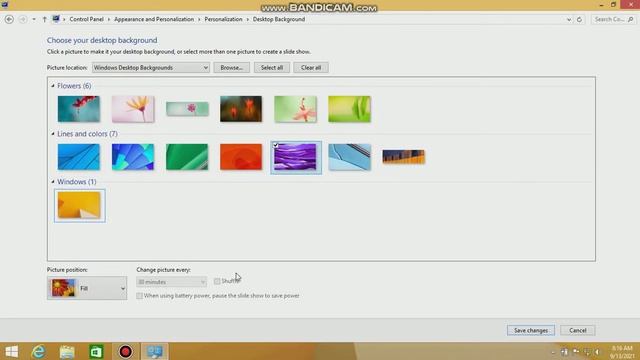Select the small pink flower panoramic wallpaper
Image resolution: width=640 pixels, height=360 pixels.
pos(187,109)
